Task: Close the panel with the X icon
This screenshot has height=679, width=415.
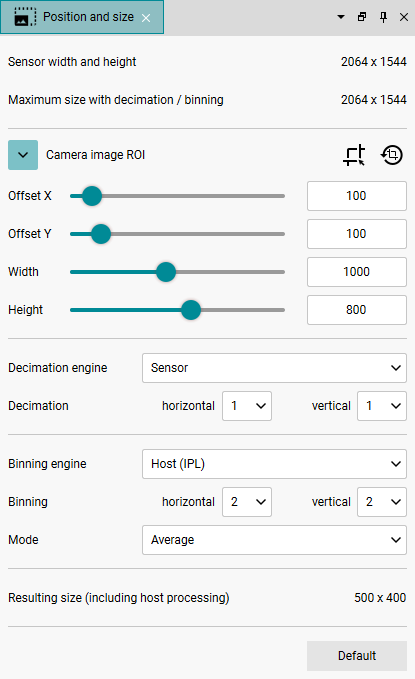Action: pos(404,17)
